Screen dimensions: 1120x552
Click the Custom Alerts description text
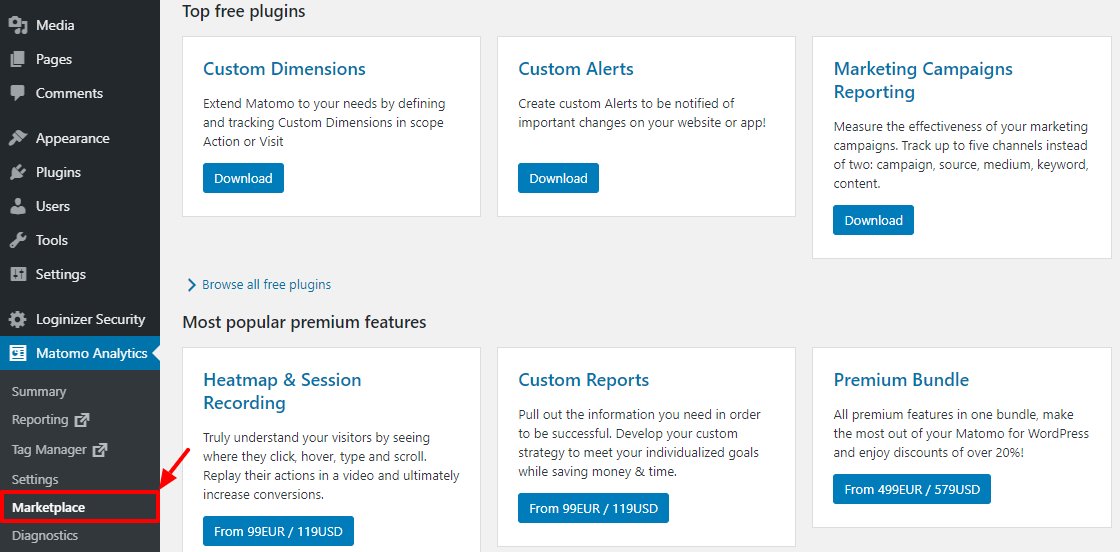[642, 113]
